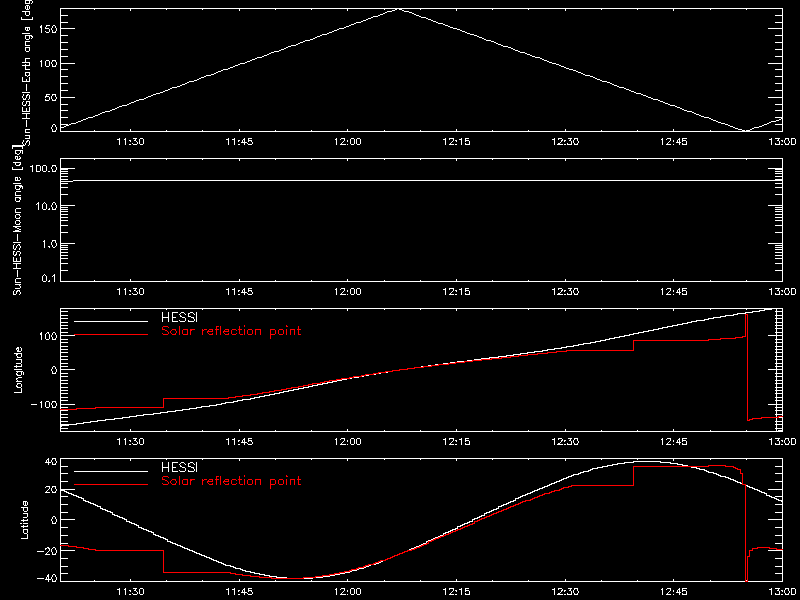800x600 pixels.
Task: Click the '100' tick on Earth angle axis
Action: (x=47, y=63)
